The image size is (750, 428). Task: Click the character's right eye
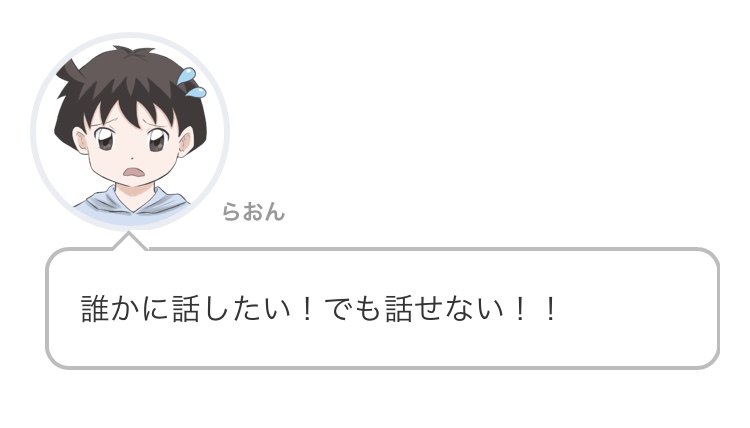tap(157, 141)
